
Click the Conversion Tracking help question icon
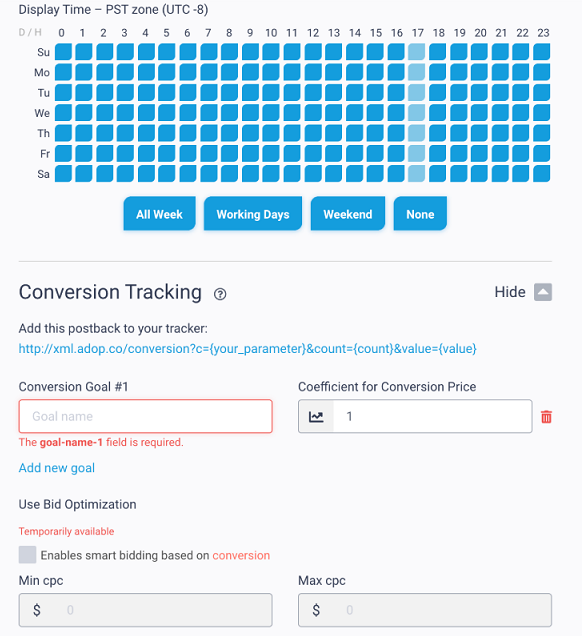220,294
